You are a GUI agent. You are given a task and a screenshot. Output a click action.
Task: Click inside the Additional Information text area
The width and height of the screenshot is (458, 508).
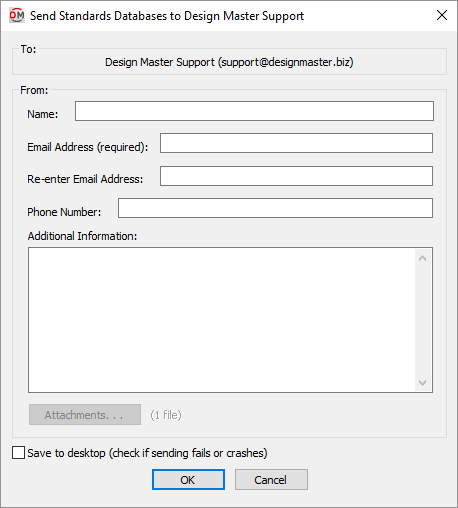coord(222,320)
